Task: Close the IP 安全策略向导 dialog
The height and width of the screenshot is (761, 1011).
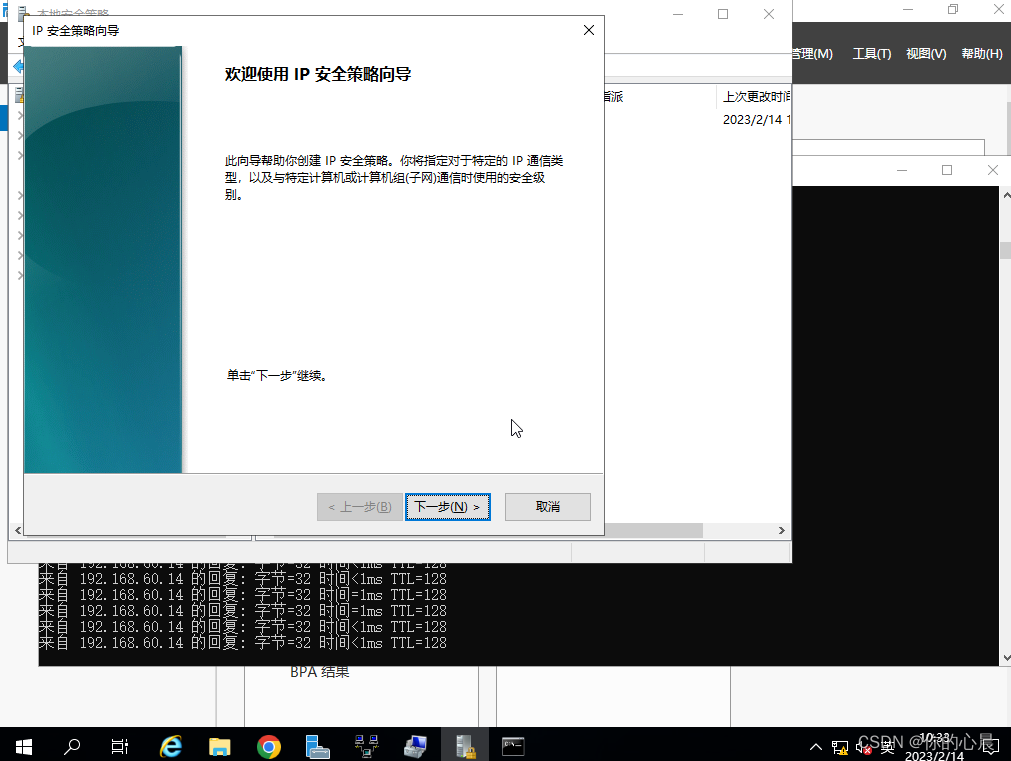Action: coord(589,30)
